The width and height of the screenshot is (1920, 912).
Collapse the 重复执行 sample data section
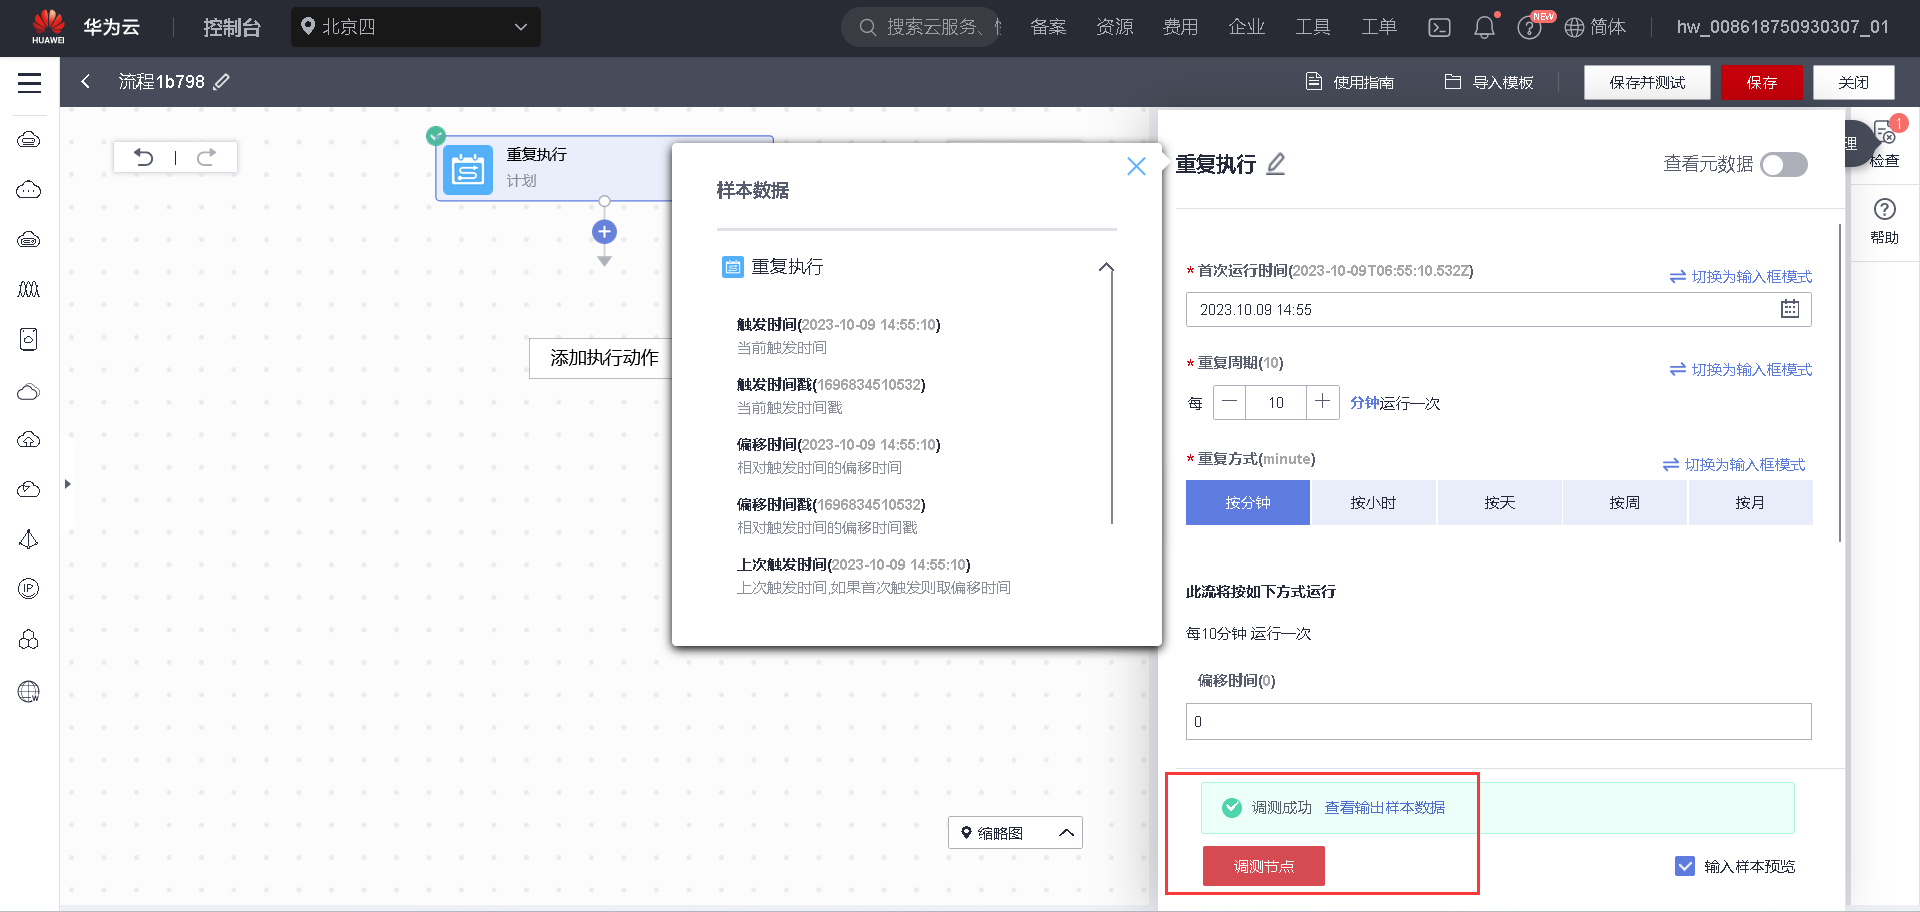coord(1107,267)
